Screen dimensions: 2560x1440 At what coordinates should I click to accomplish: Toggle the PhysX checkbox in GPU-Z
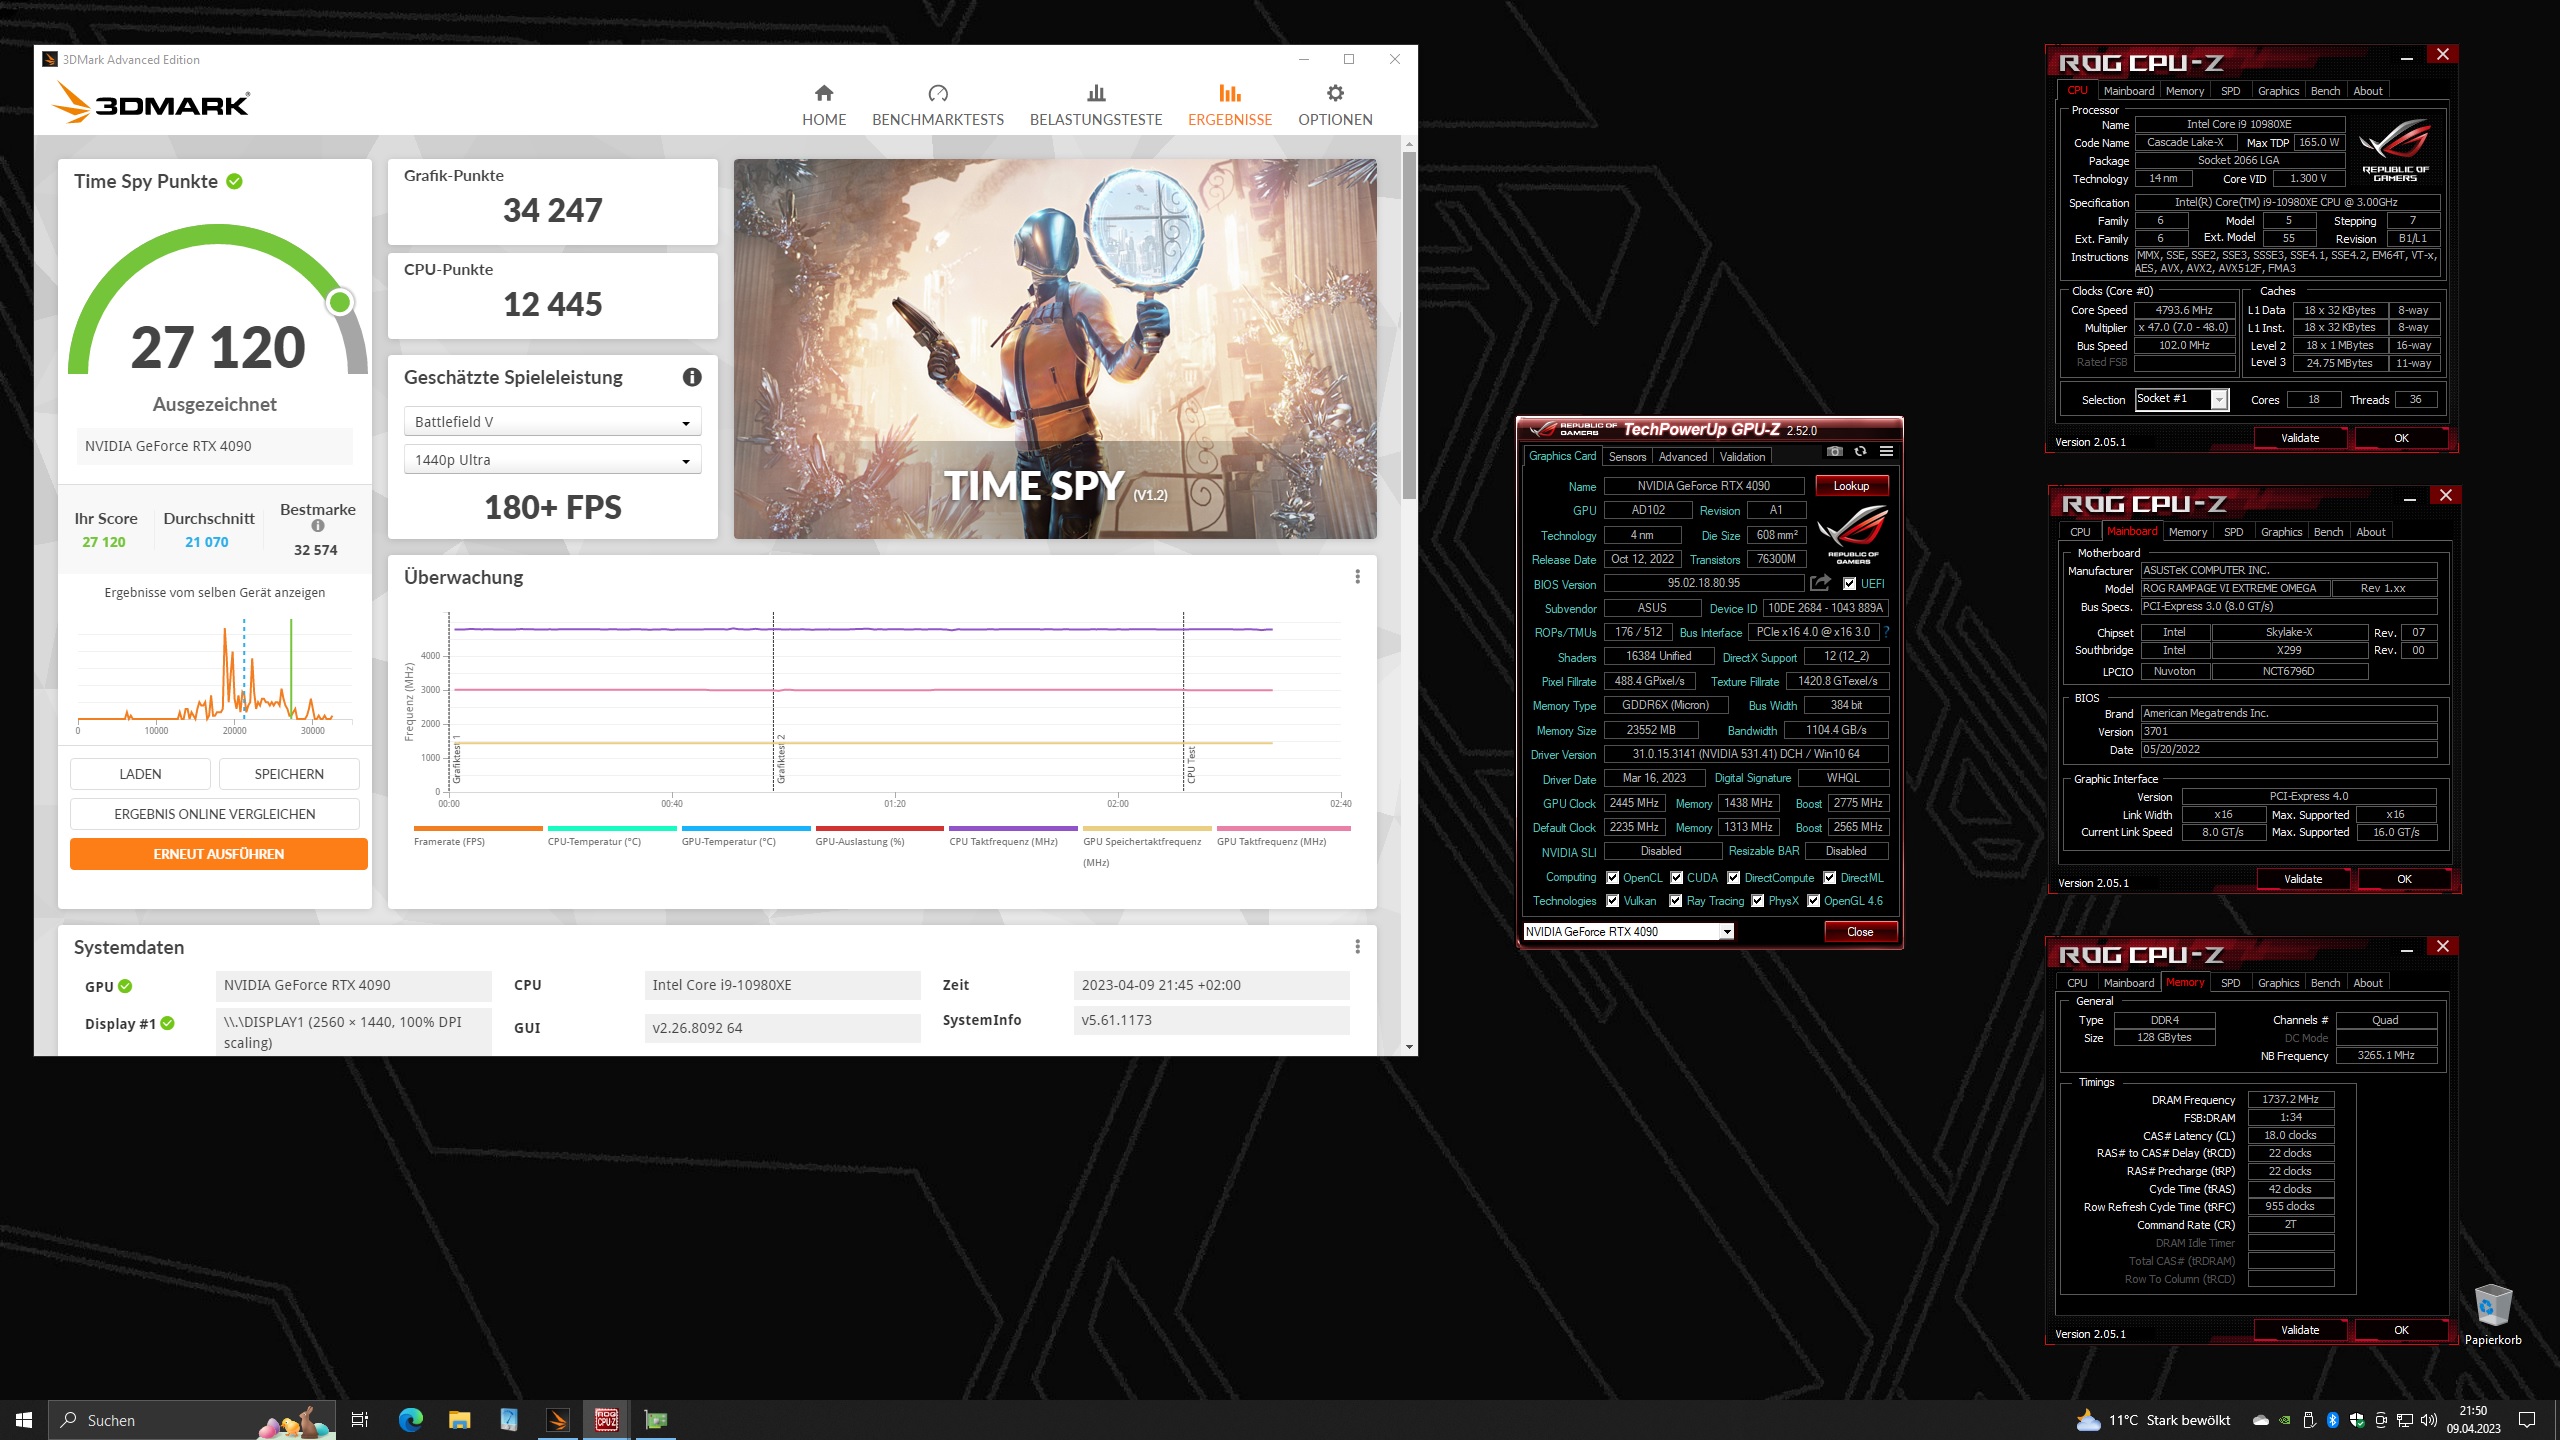[x=1757, y=901]
